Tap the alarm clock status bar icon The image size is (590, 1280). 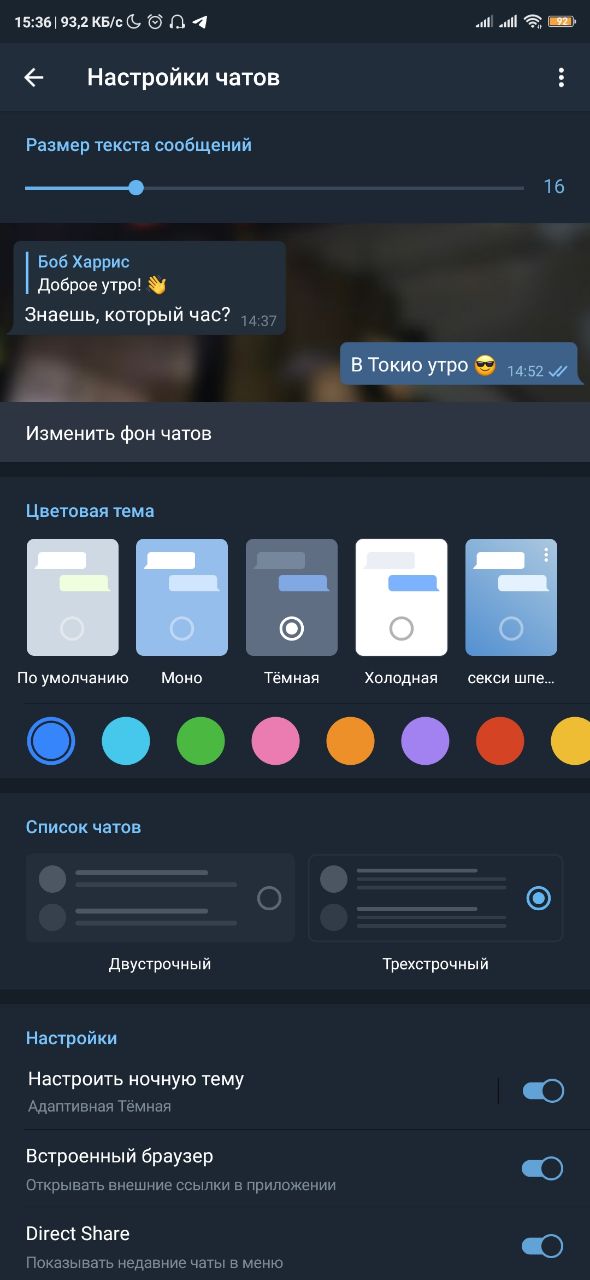pyautogui.click(x=155, y=21)
